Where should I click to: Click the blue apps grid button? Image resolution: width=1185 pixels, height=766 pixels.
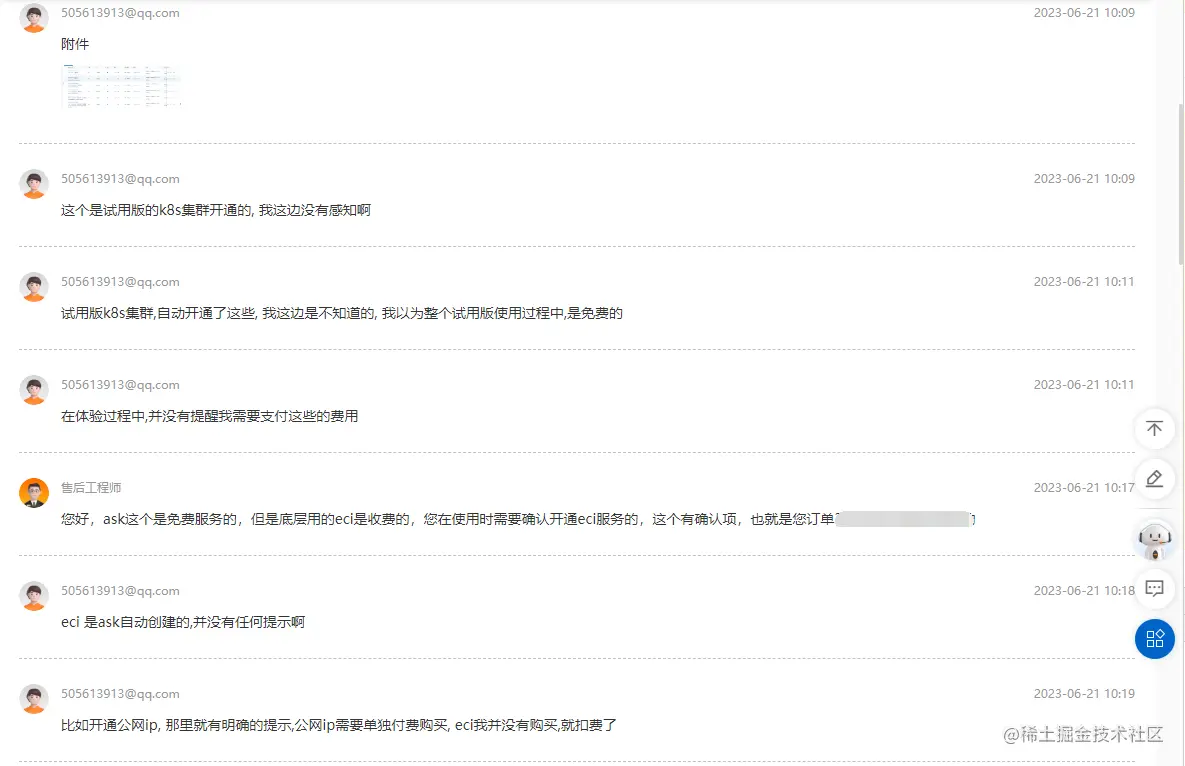1154,639
